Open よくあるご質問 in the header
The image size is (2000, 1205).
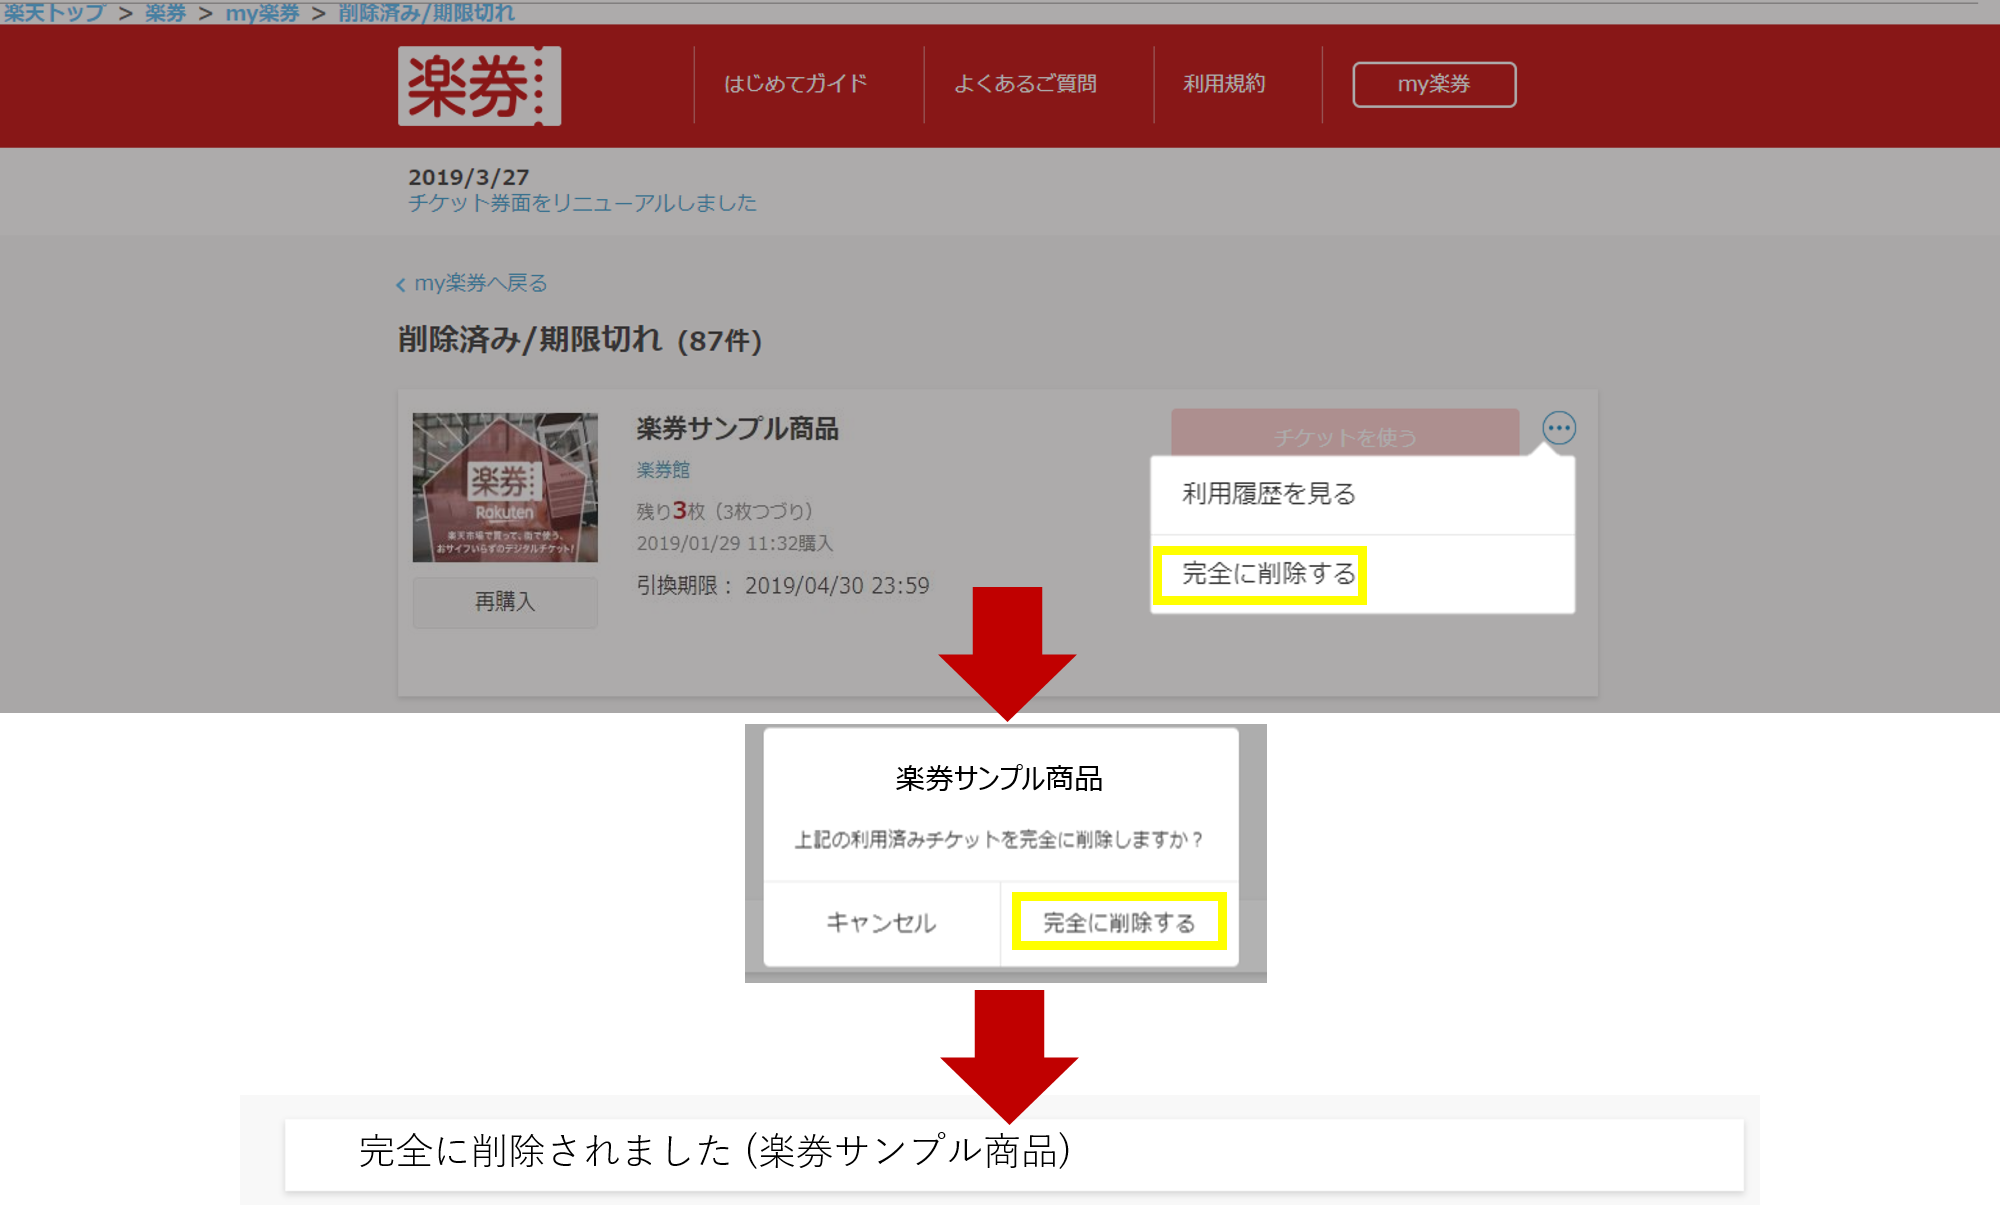1025,84
